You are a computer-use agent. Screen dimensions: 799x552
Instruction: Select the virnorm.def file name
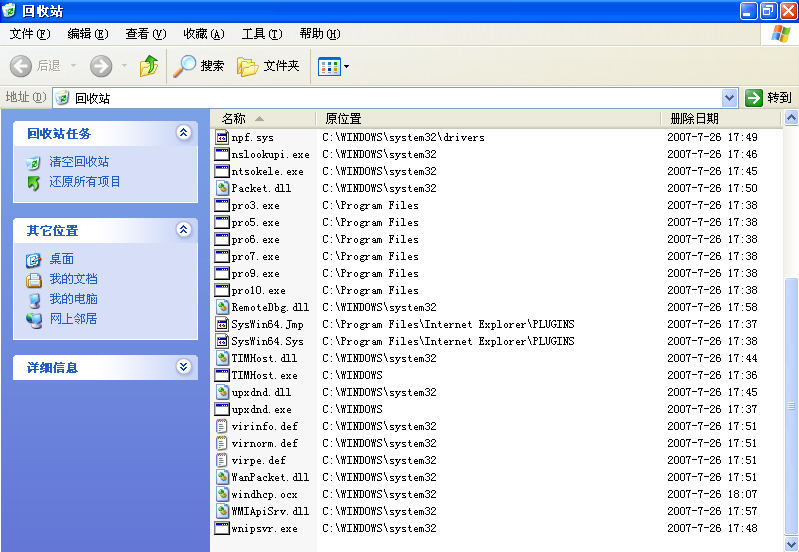pos(264,443)
